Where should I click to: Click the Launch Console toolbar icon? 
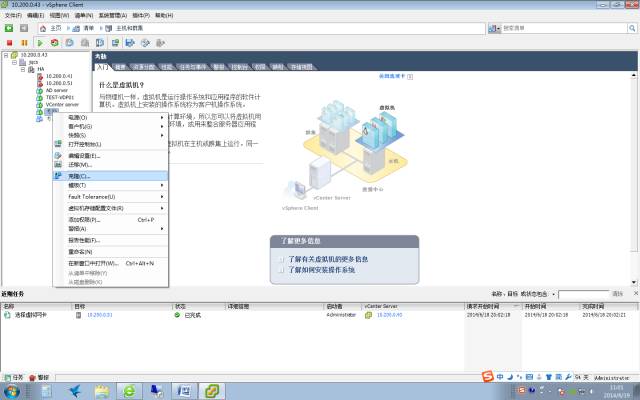coord(116,43)
